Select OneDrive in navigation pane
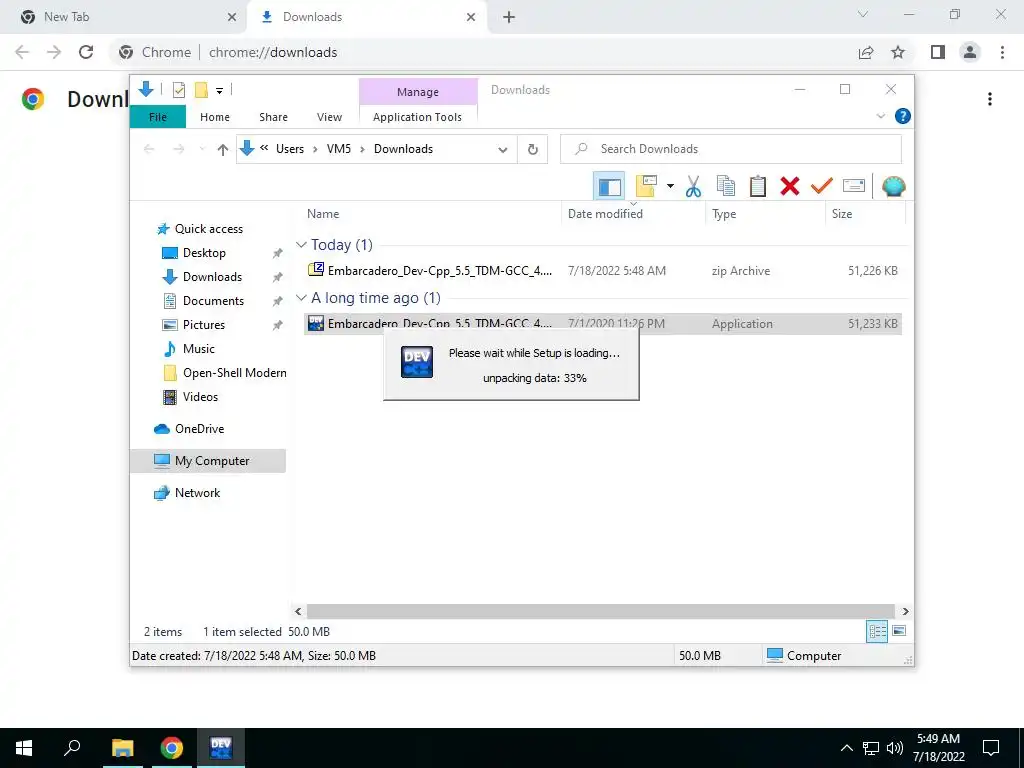Screen dimensions: 1024x768 click(199, 429)
